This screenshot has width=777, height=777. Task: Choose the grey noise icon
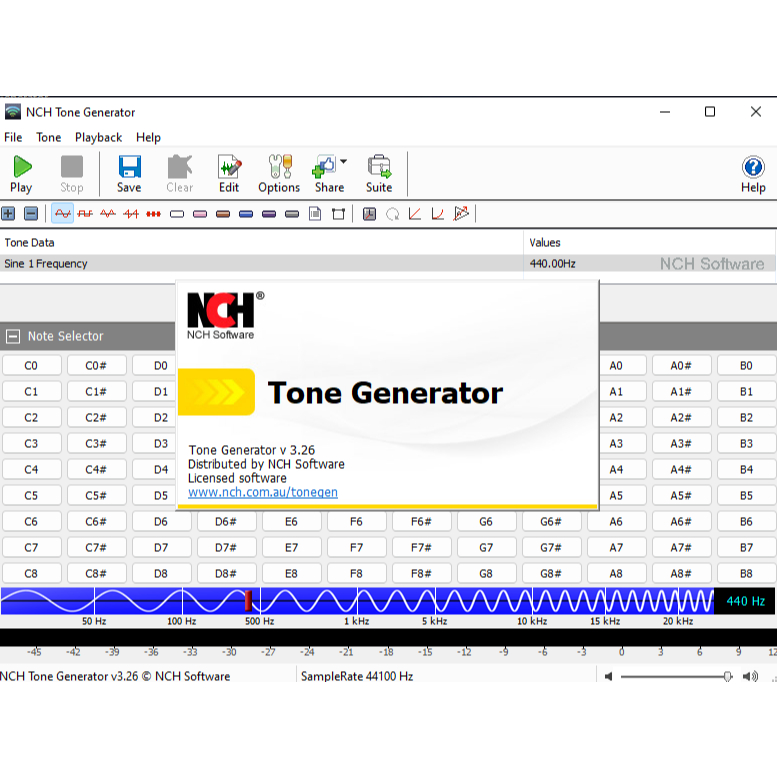[x=292, y=214]
